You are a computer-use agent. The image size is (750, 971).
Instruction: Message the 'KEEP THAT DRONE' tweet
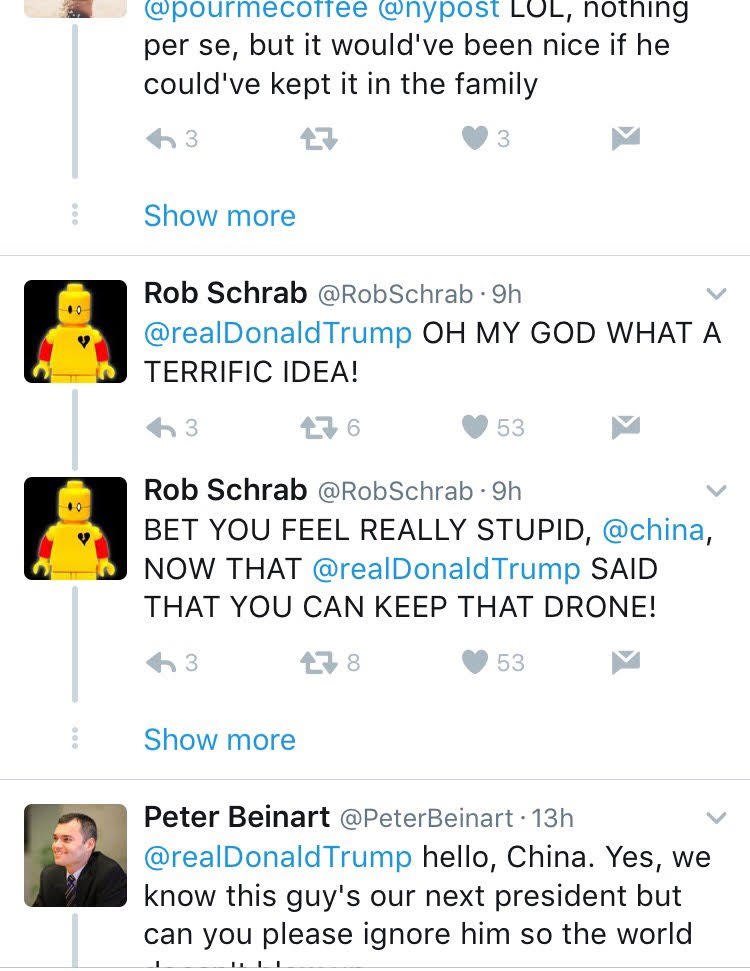(x=626, y=662)
